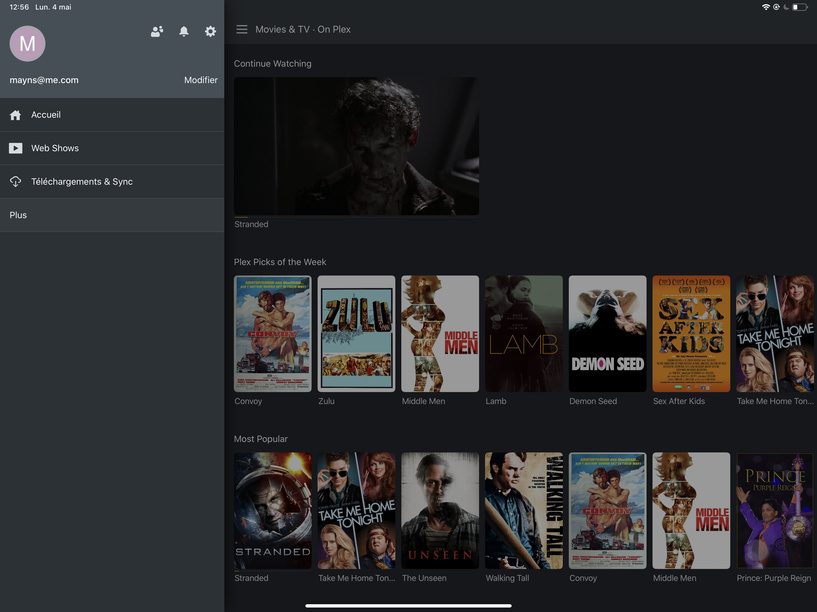Open the Demon Seed poster

[608, 333]
